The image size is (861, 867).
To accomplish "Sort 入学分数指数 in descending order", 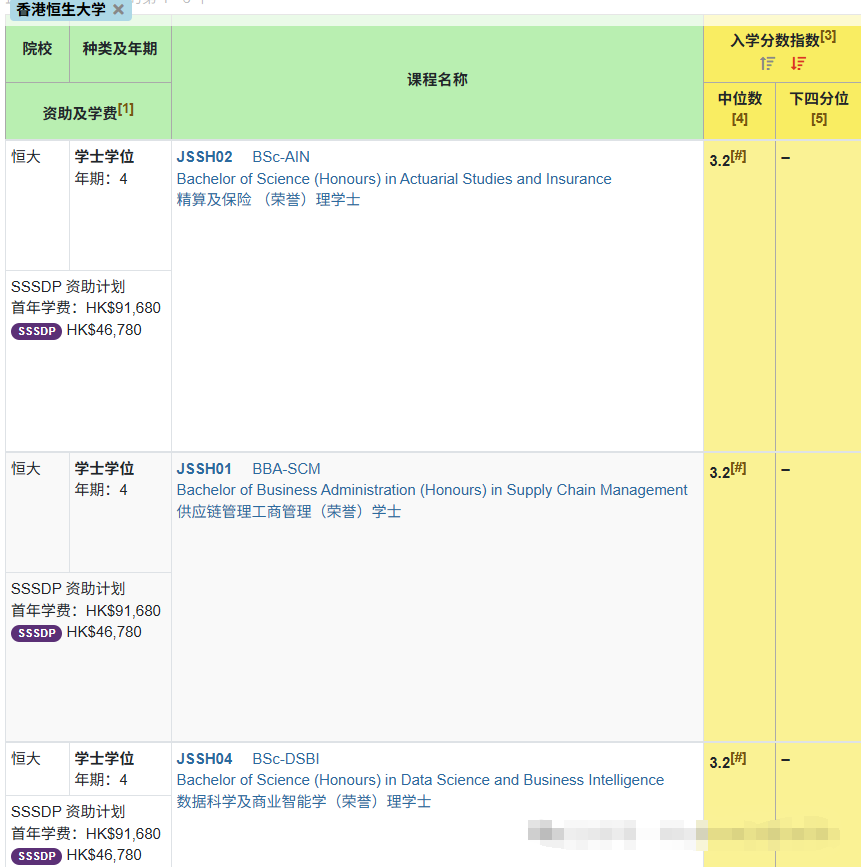I will coord(798,64).
